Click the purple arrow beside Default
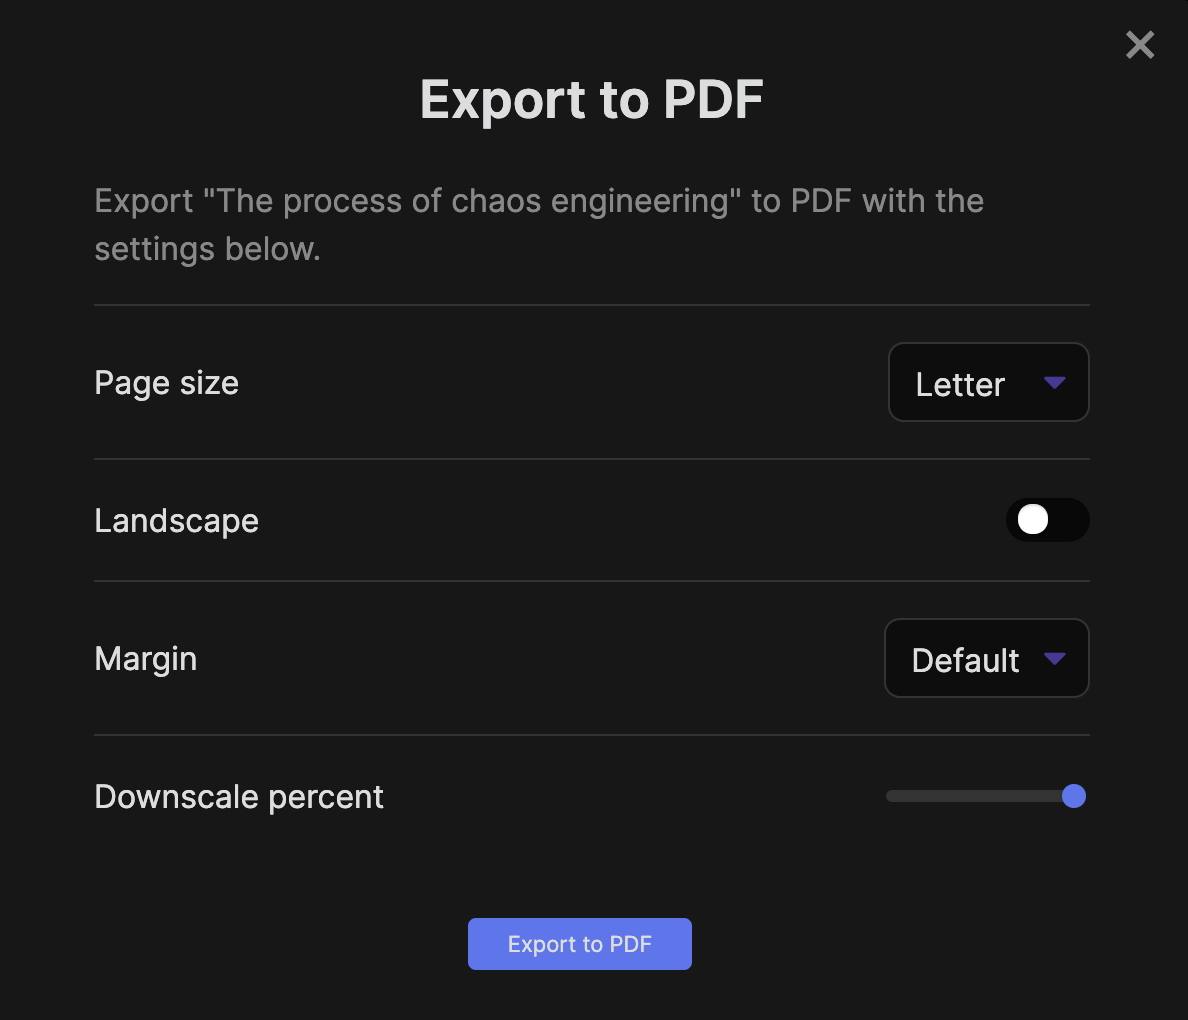The height and width of the screenshot is (1020, 1188). pyautogui.click(x=1054, y=659)
